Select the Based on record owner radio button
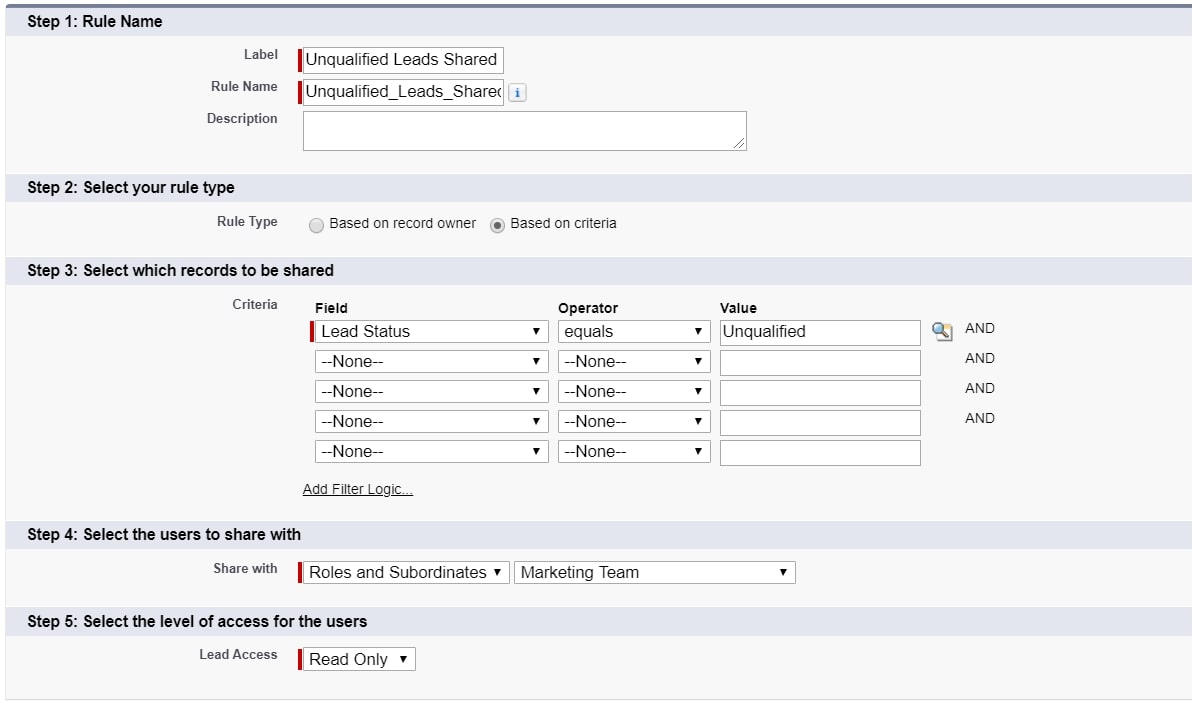 [x=316, y=224]
